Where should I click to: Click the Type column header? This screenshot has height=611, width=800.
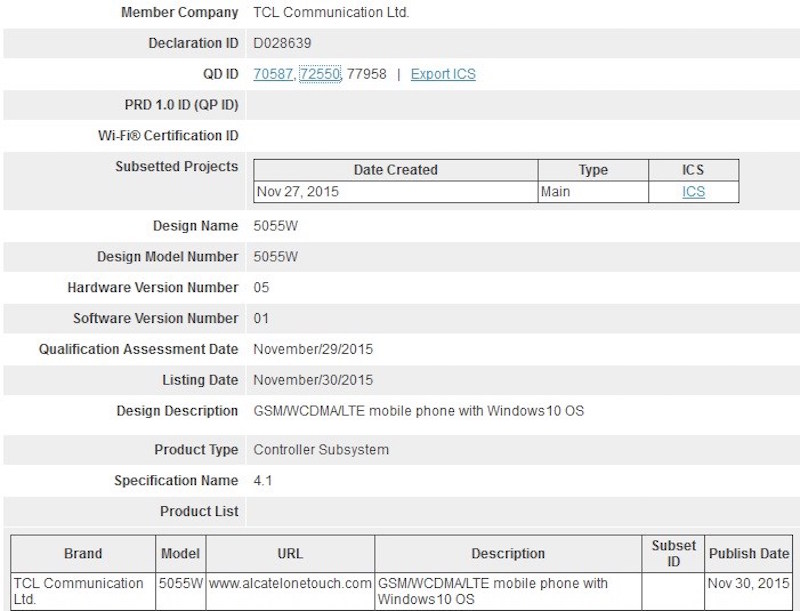pos(593,170)
